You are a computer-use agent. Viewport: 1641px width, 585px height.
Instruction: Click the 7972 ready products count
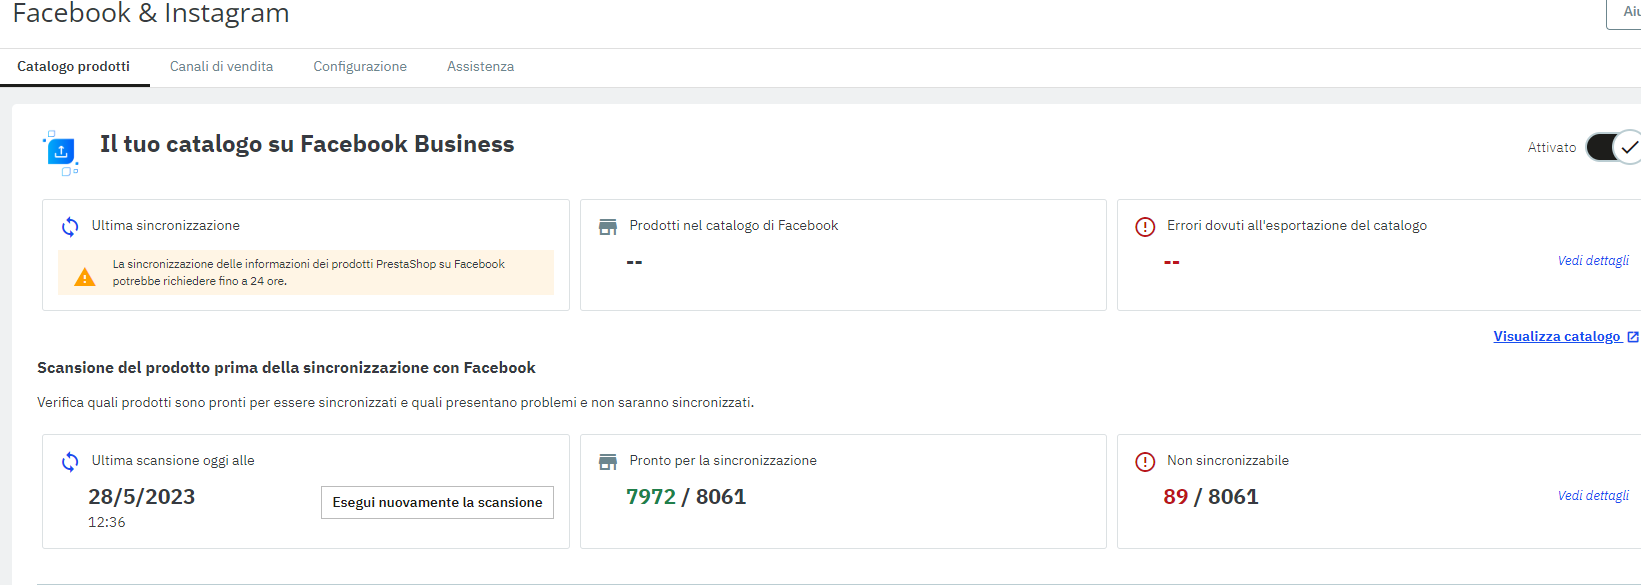pyautogui.click(x=651, y=497)
